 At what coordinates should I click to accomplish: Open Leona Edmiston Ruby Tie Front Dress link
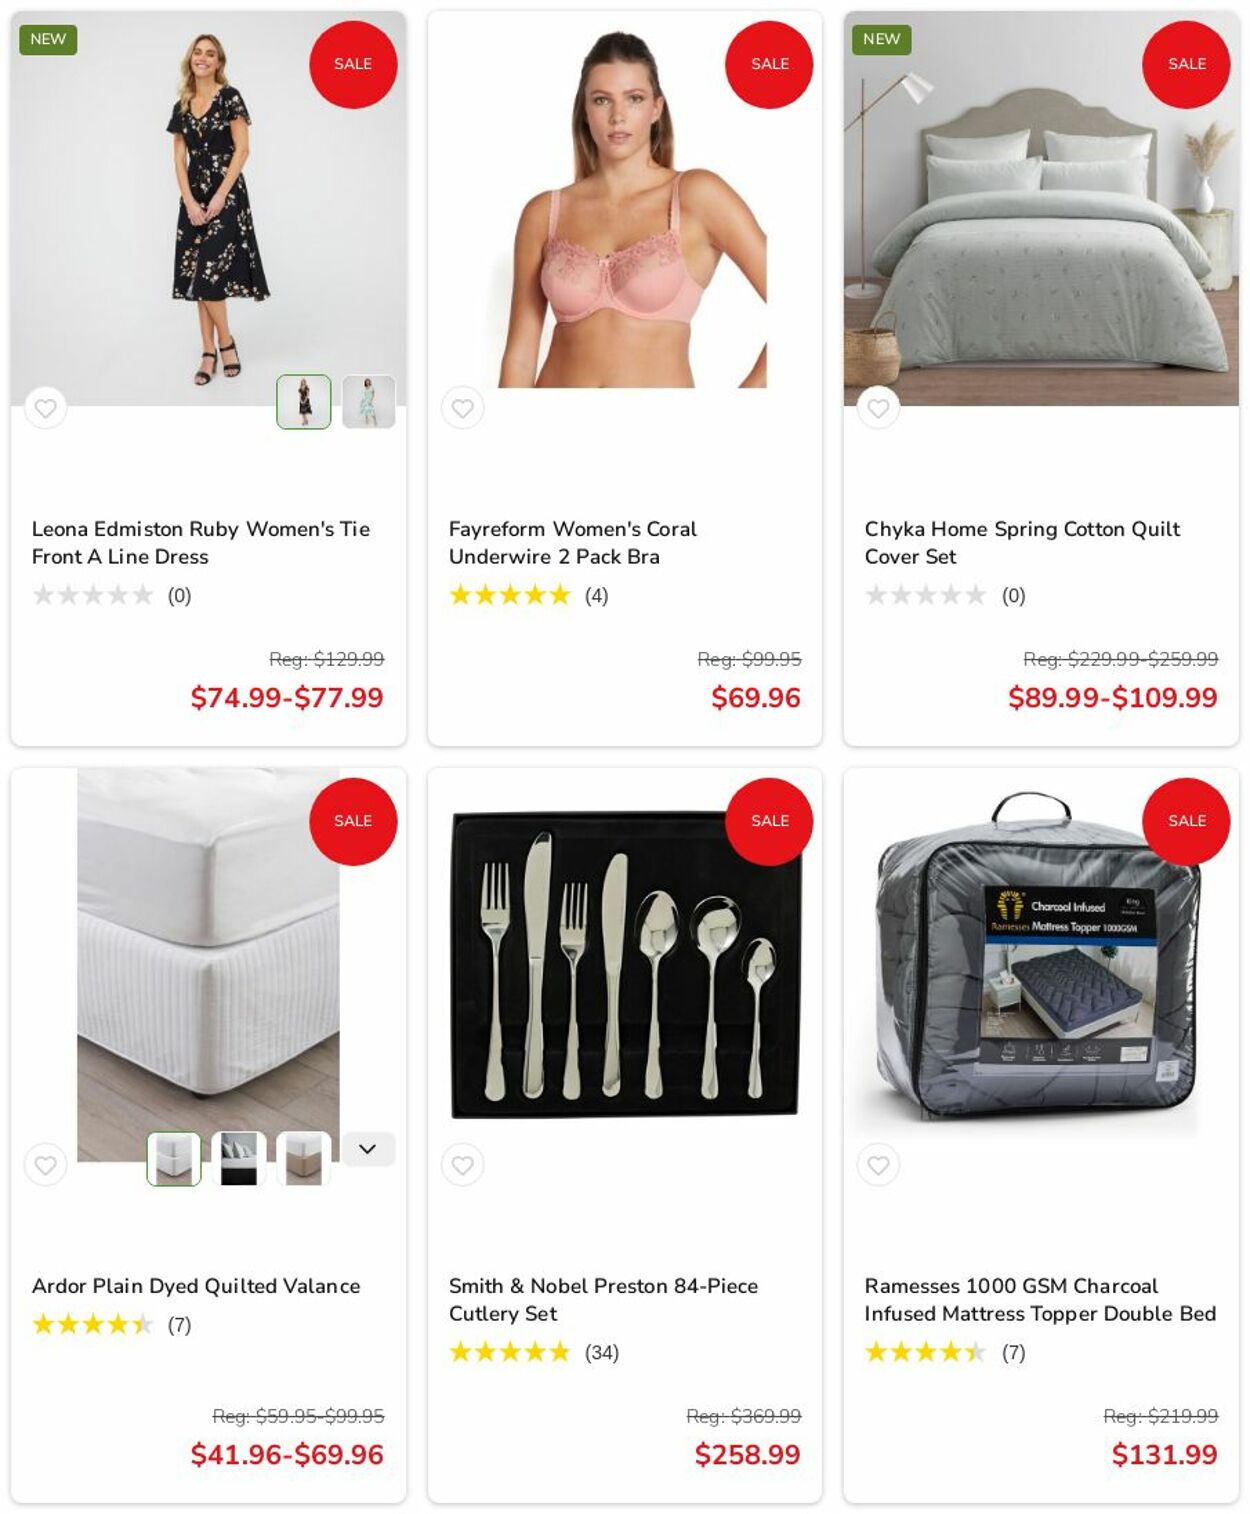click(201, 543)
